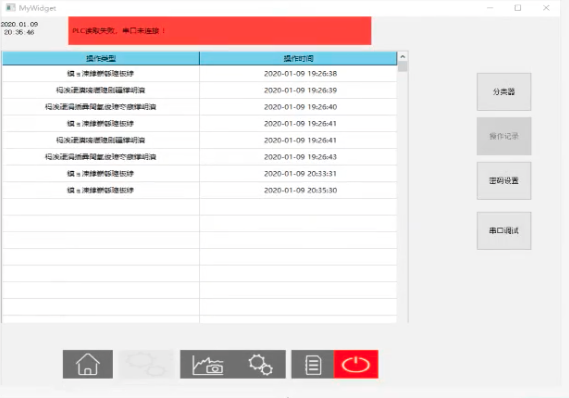Click the 操作时间 column header
Viewport: 569px width, 398px height.
coord(298,58)
